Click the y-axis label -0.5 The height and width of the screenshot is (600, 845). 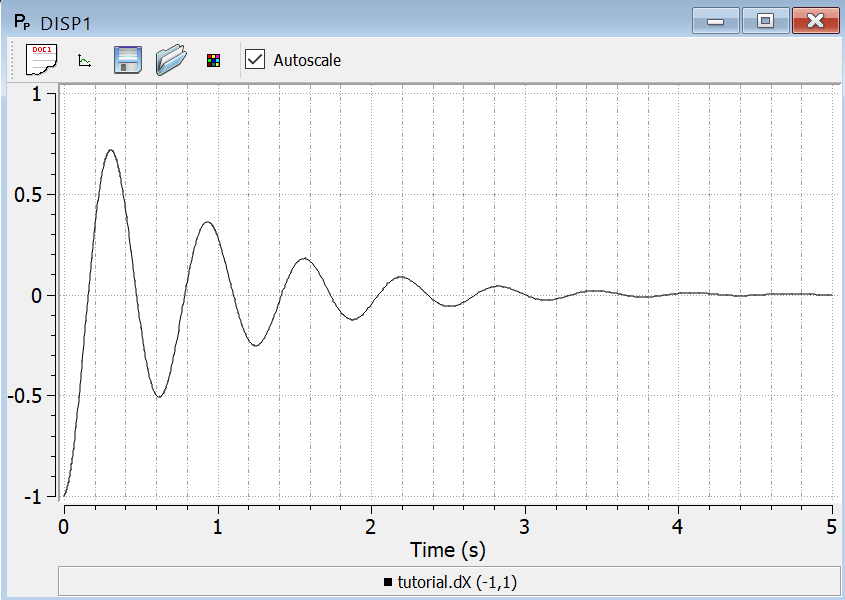pos(25,396)
